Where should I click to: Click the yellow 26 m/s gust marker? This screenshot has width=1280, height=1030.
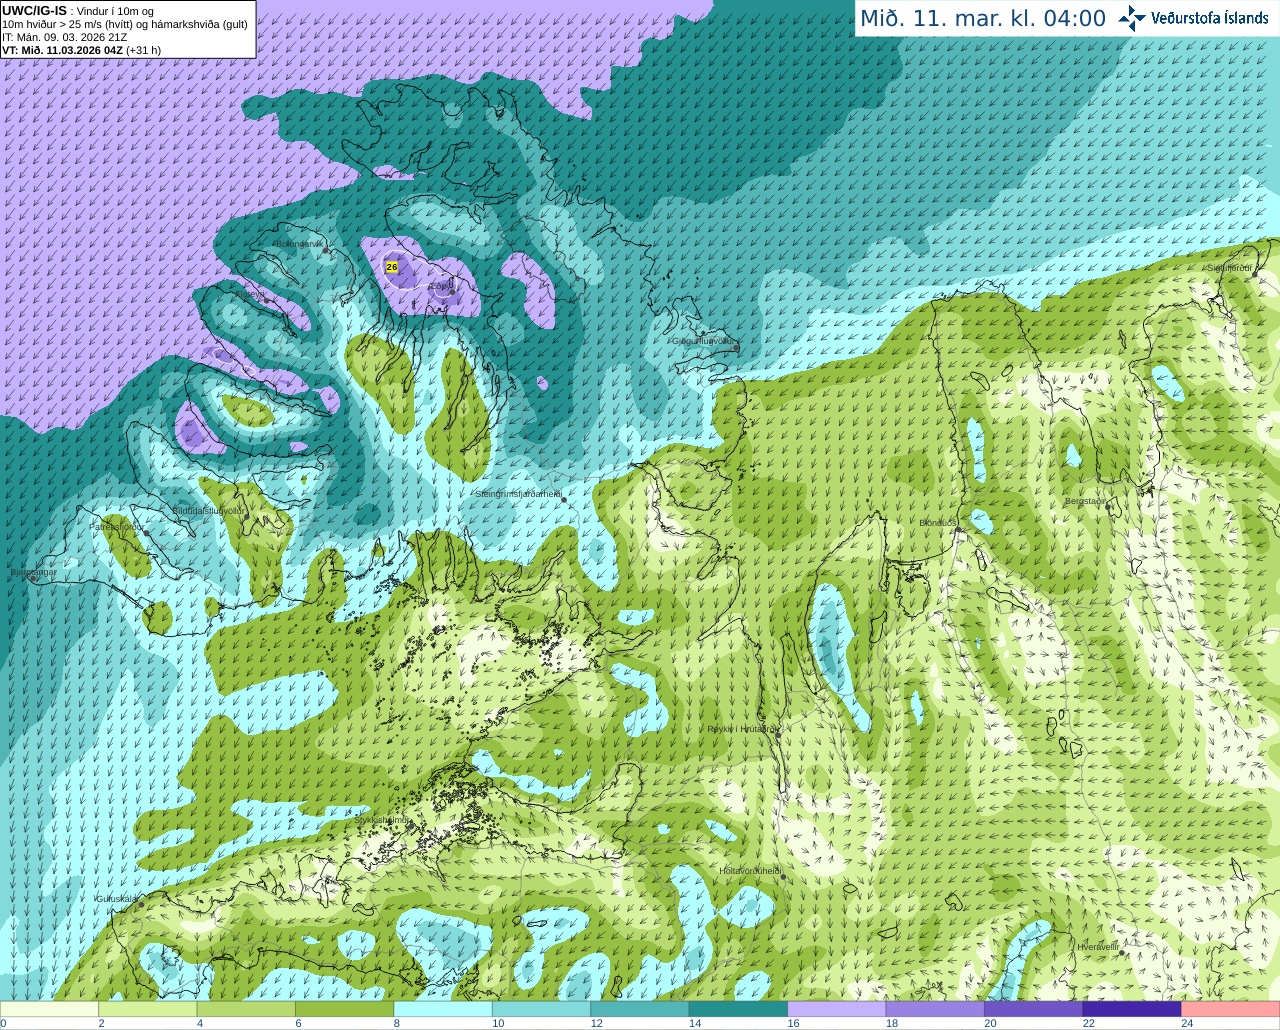(391, 267)
